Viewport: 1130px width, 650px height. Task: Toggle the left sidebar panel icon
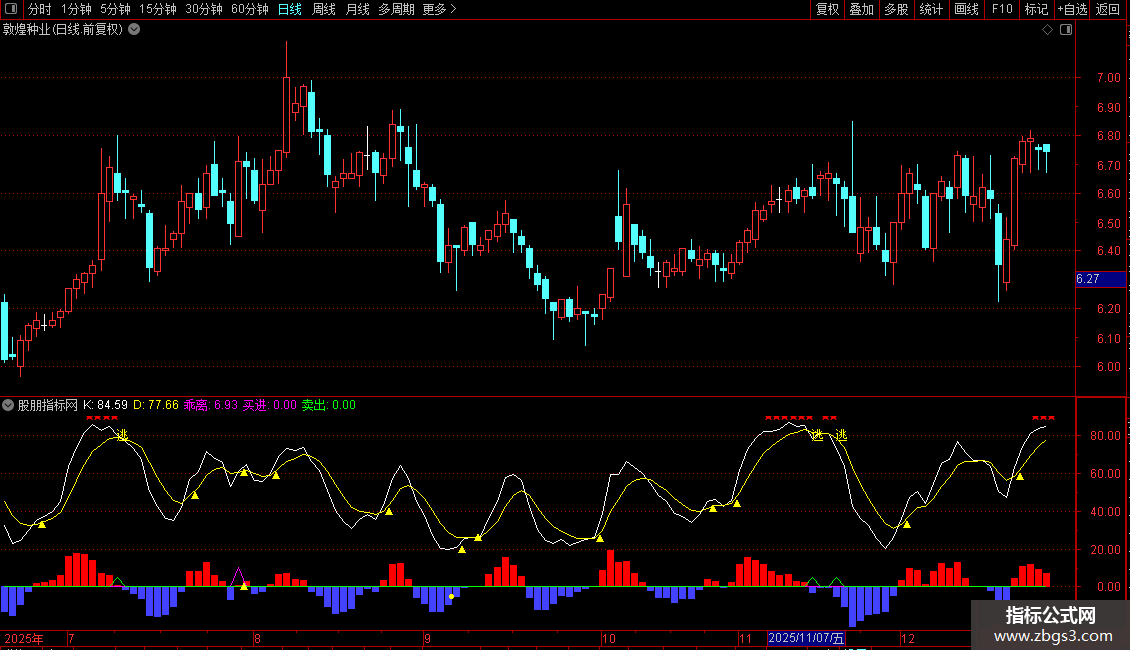click(x=11, y=9)
